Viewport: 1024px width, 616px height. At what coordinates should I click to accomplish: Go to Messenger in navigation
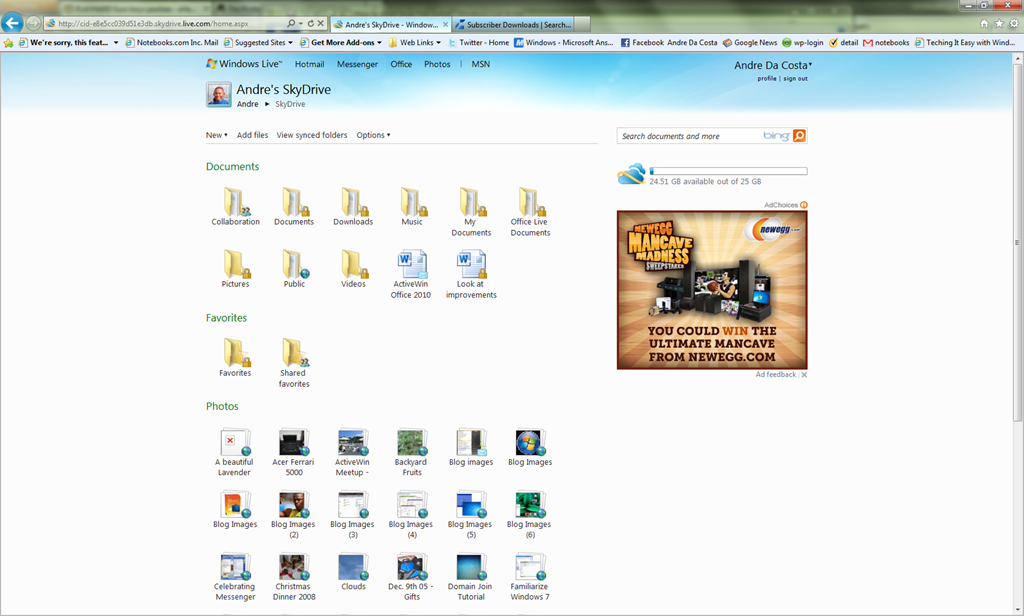357,64
